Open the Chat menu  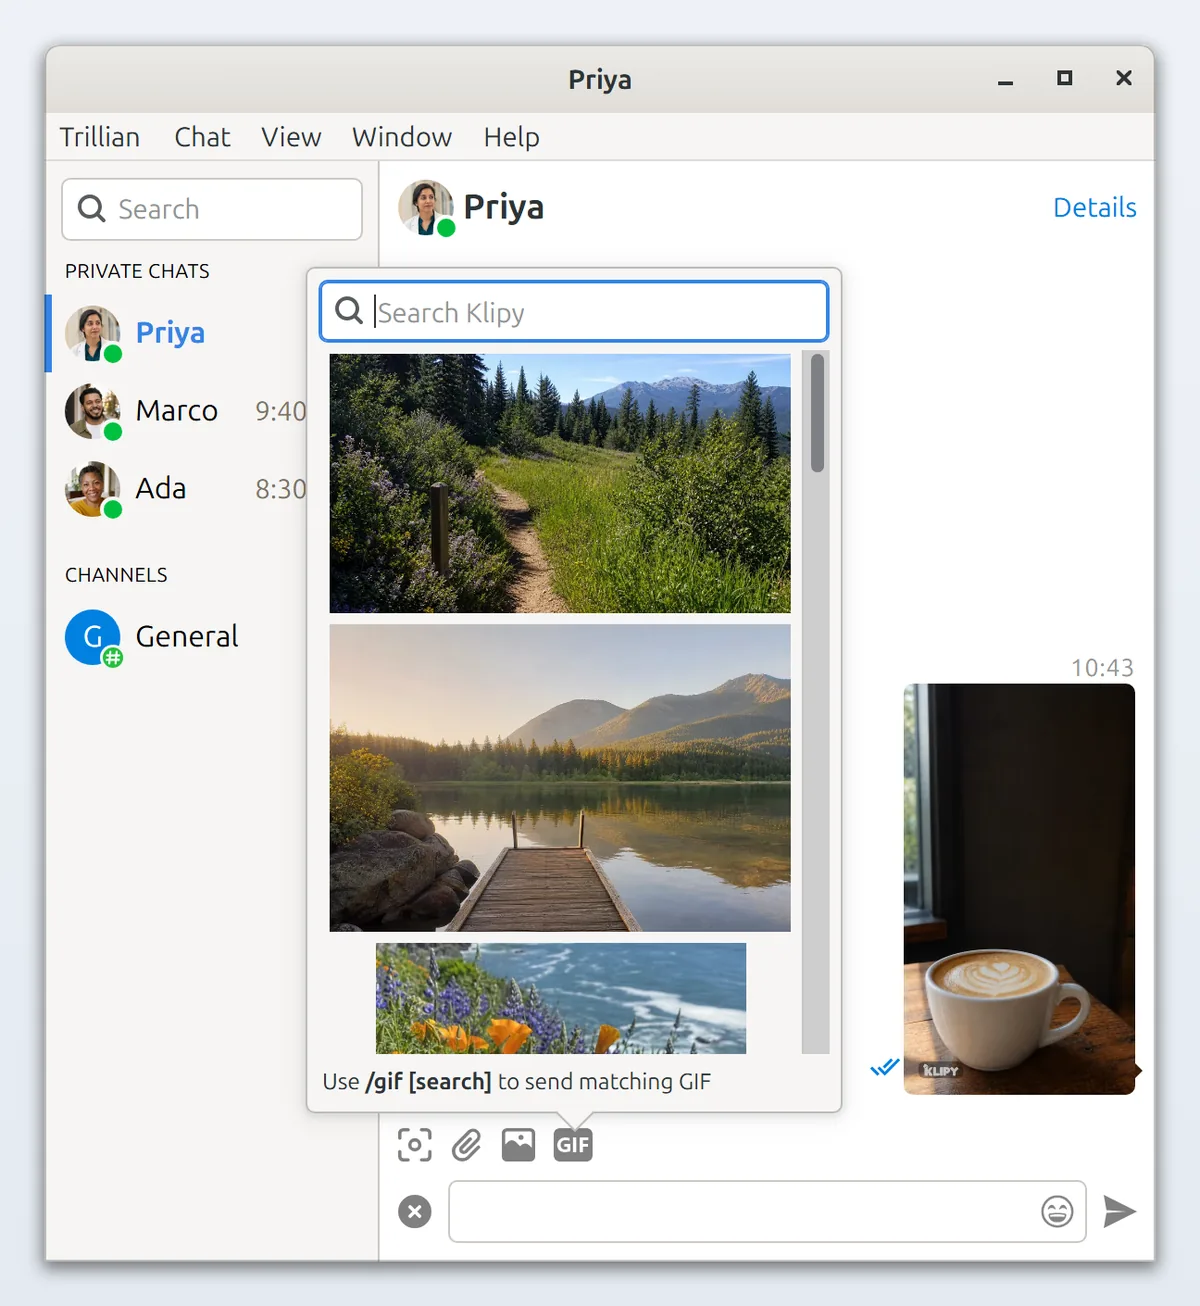tap(202, 137)
